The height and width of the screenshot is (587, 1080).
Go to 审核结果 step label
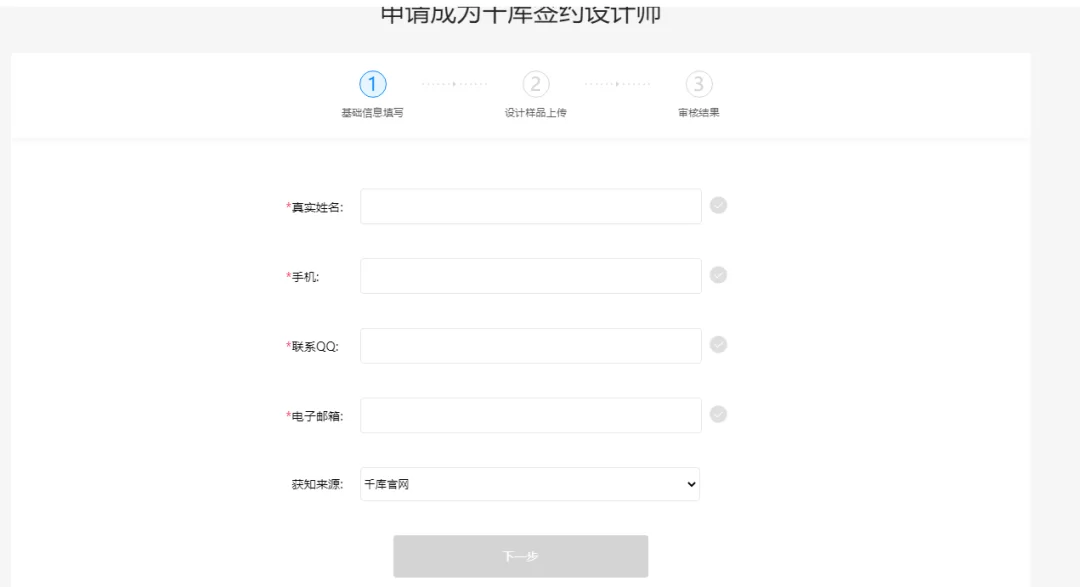tap(698, 113)
